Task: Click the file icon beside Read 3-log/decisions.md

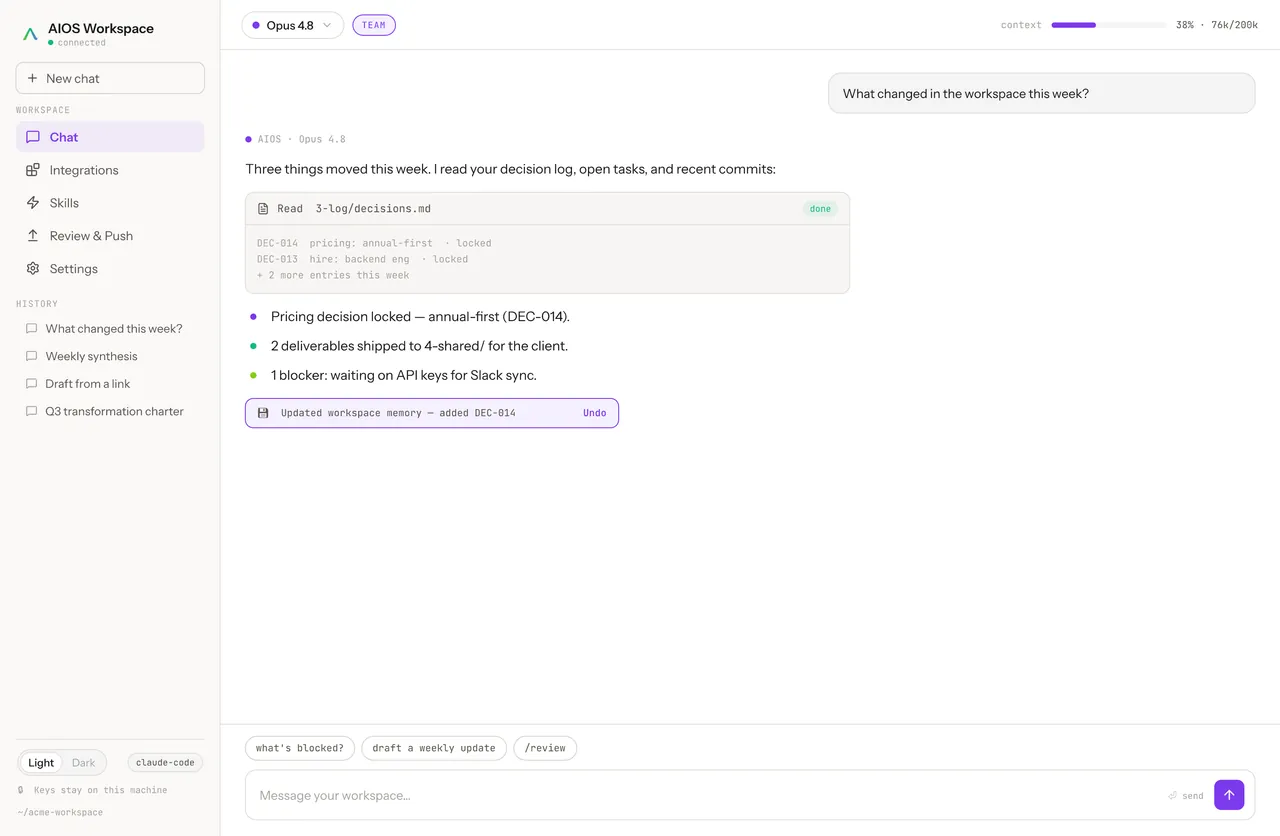Action: (263, 209)
